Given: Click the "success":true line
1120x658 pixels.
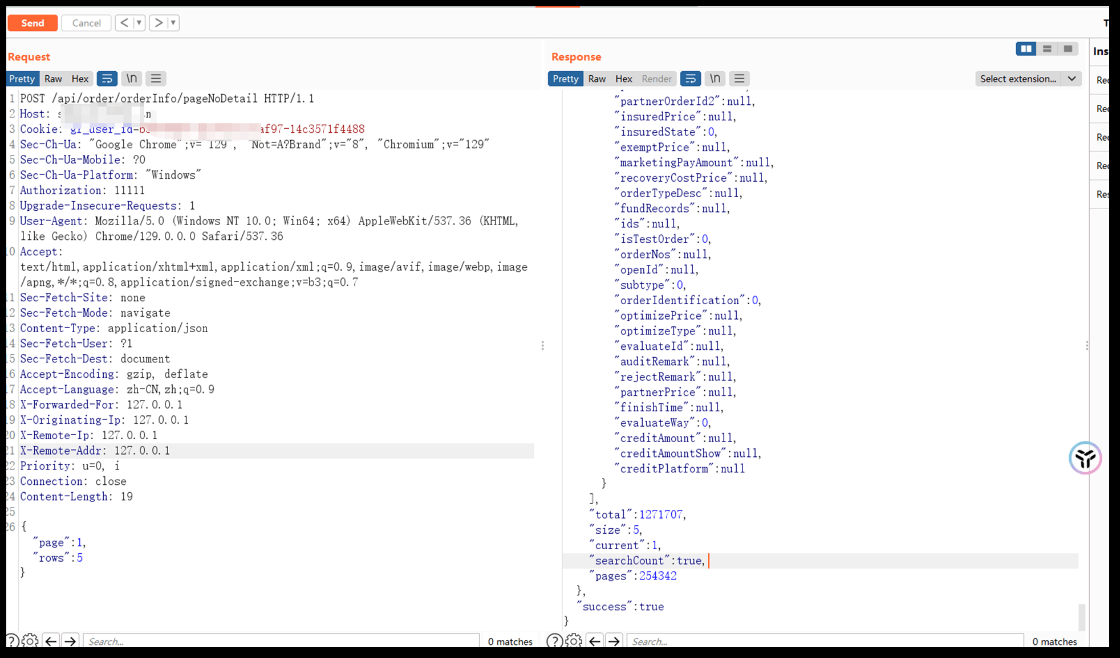Looking at the screenshot, I should 621,607.
